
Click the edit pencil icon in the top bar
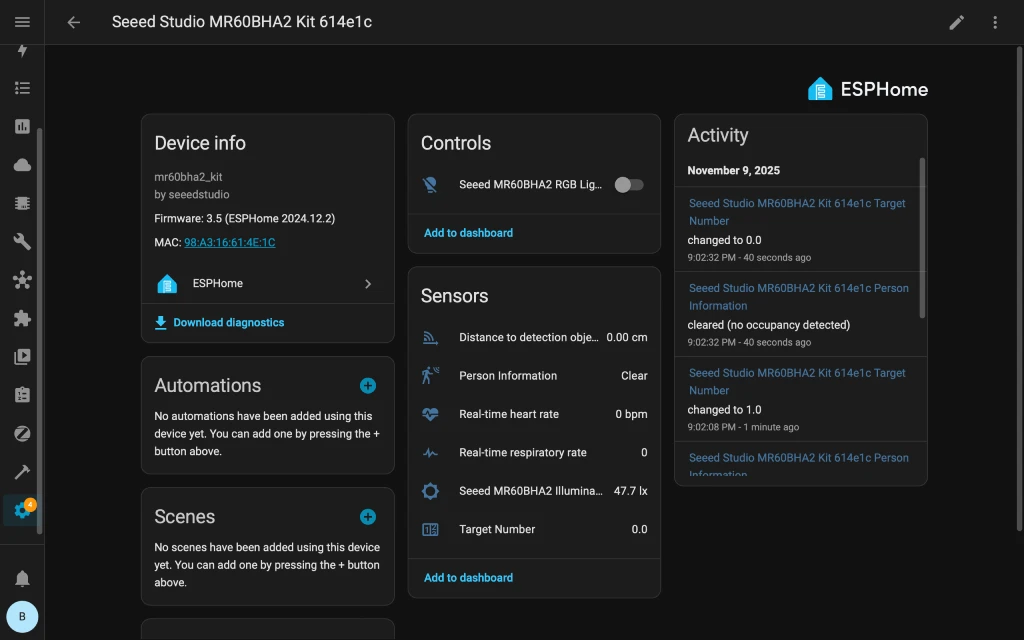coord(956,22)
